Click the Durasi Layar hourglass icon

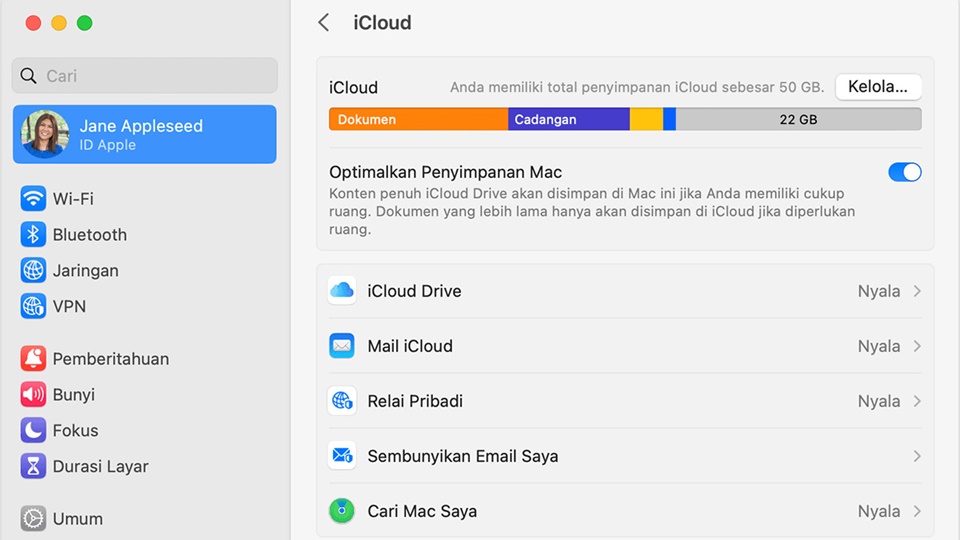[33, 466]
